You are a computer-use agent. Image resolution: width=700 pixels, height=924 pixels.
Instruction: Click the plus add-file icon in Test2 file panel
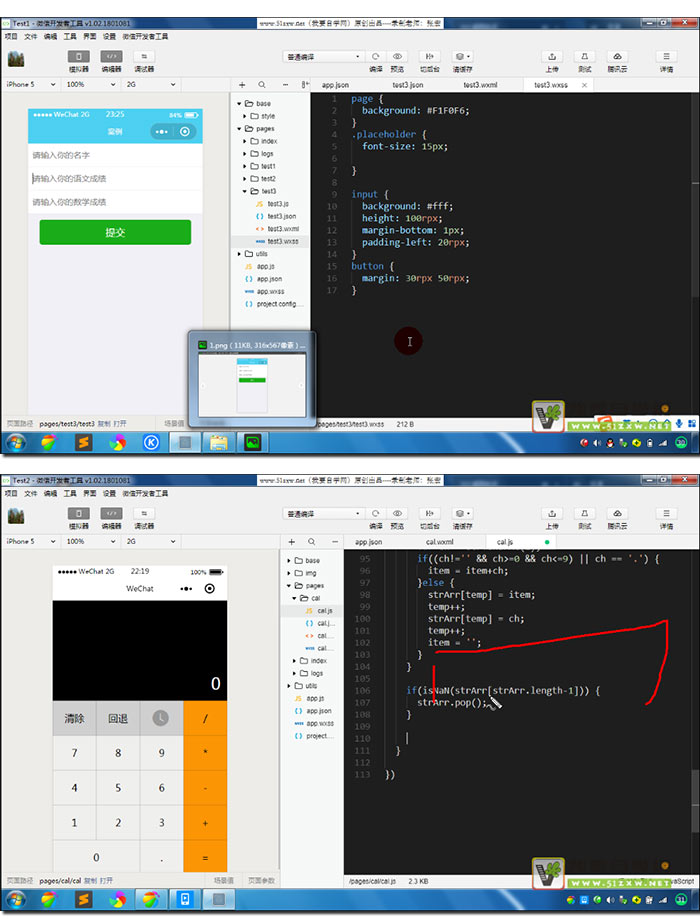292,542
